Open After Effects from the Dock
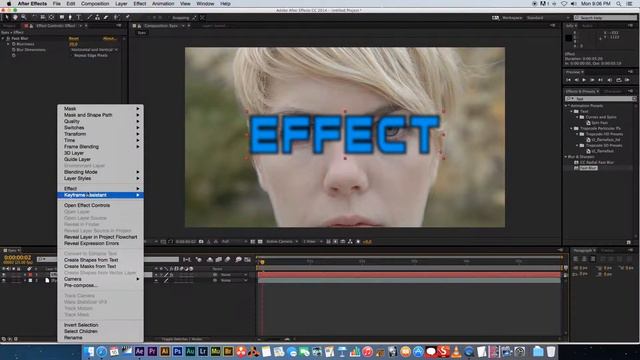 coord(139,351)
